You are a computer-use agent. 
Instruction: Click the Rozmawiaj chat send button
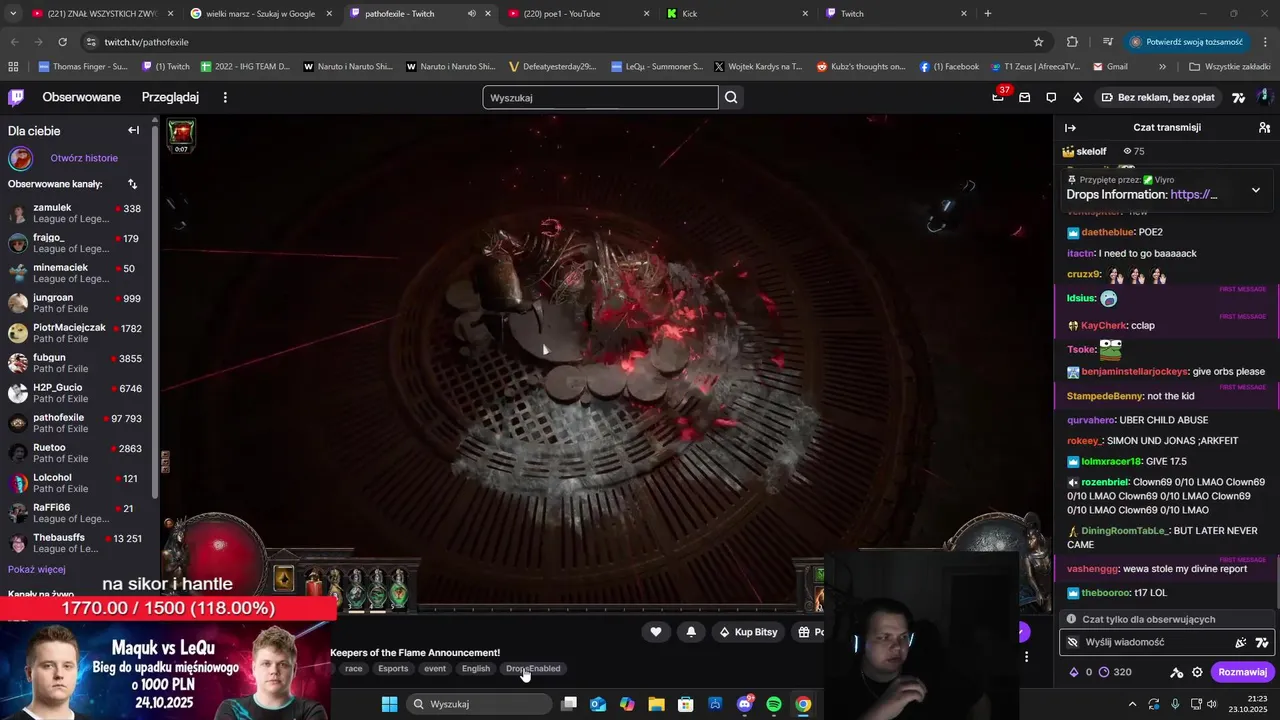pos(1242,672)
